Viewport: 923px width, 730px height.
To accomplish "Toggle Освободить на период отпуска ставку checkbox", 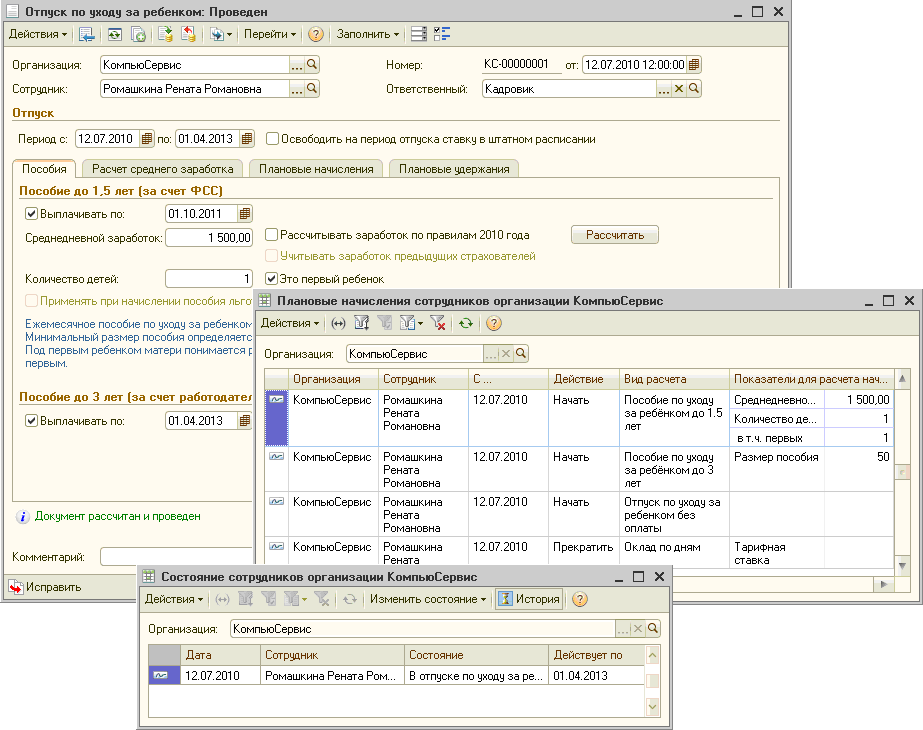I will click(x=272, y=139).
